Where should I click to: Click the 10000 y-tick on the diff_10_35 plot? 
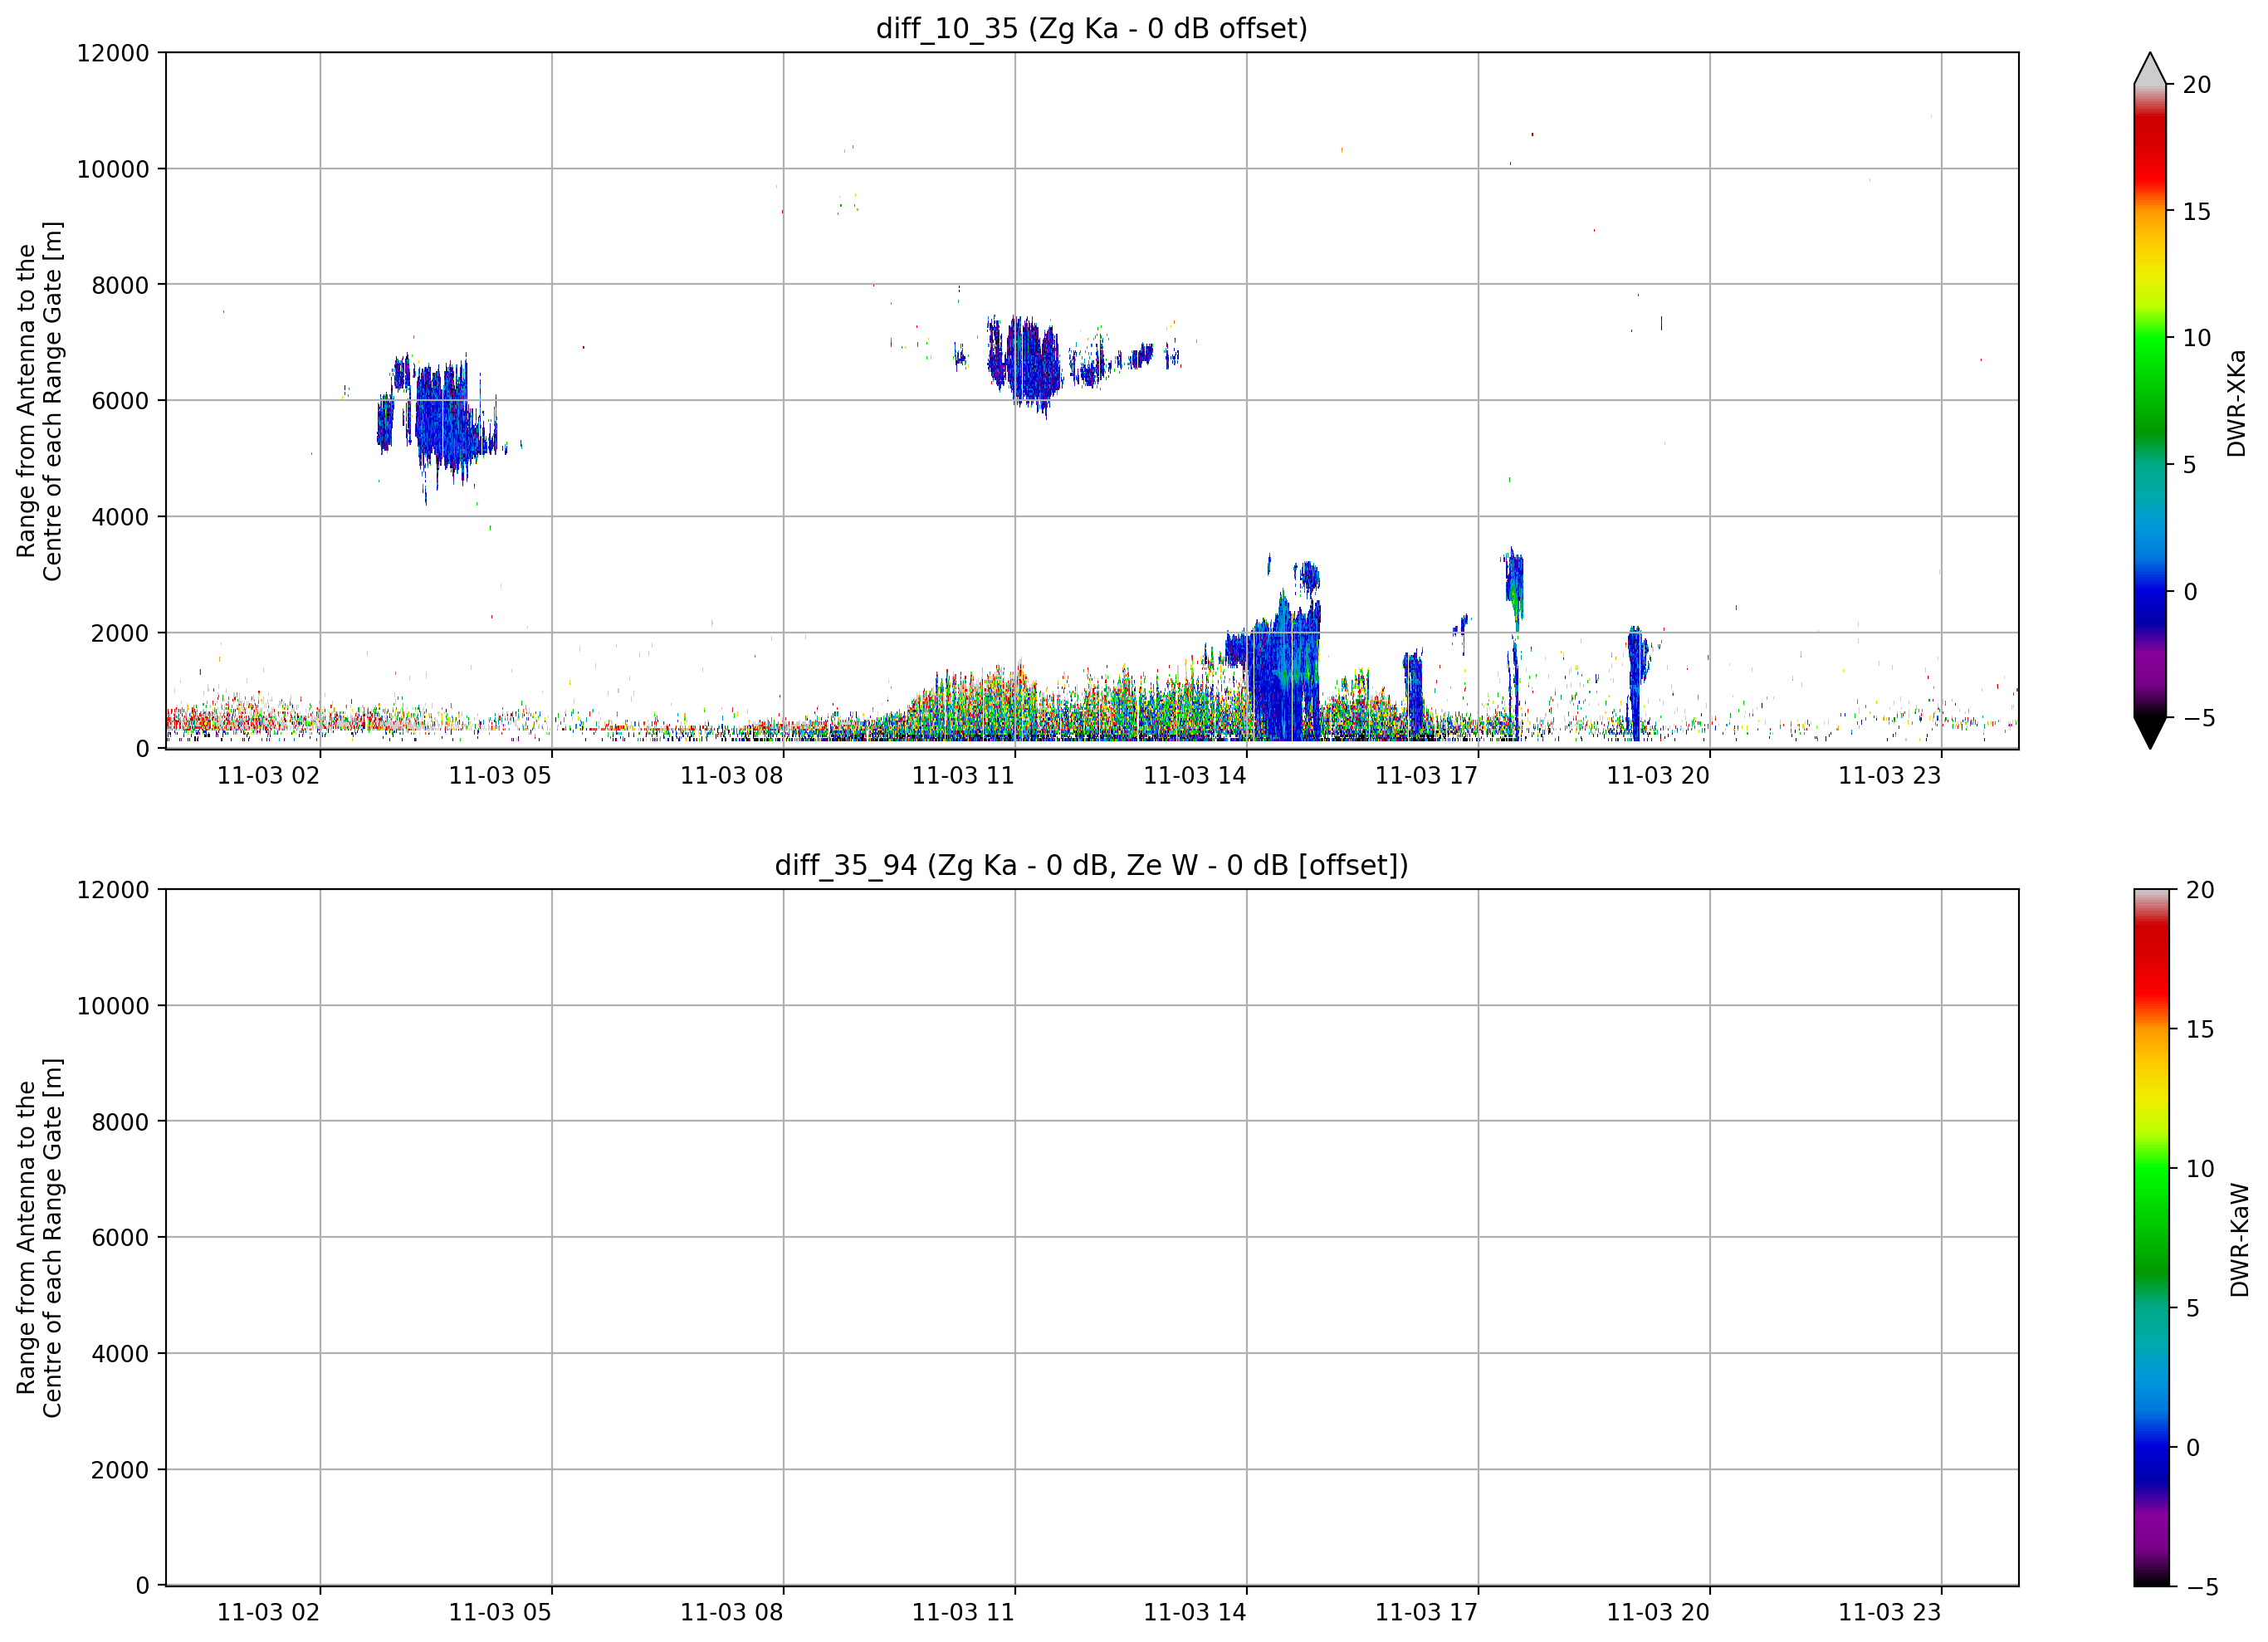coord(113,169)
